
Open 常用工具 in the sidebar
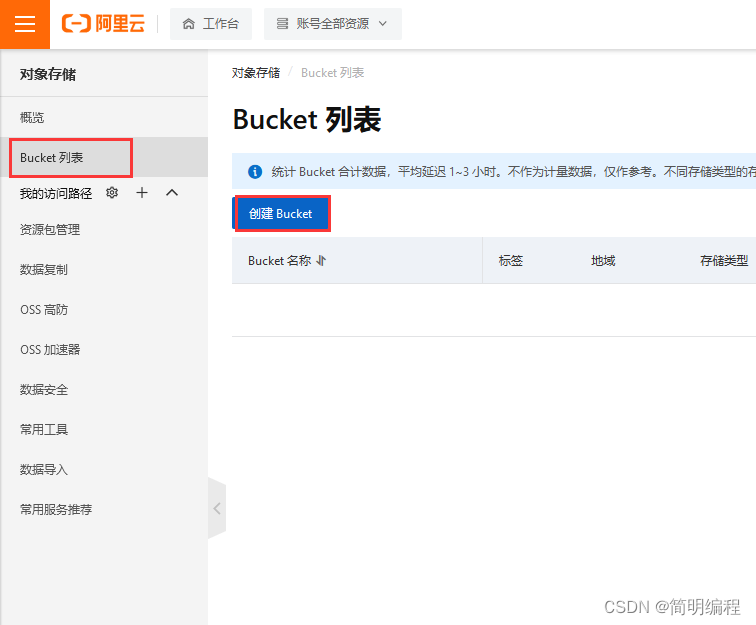(x=44, y=430)
